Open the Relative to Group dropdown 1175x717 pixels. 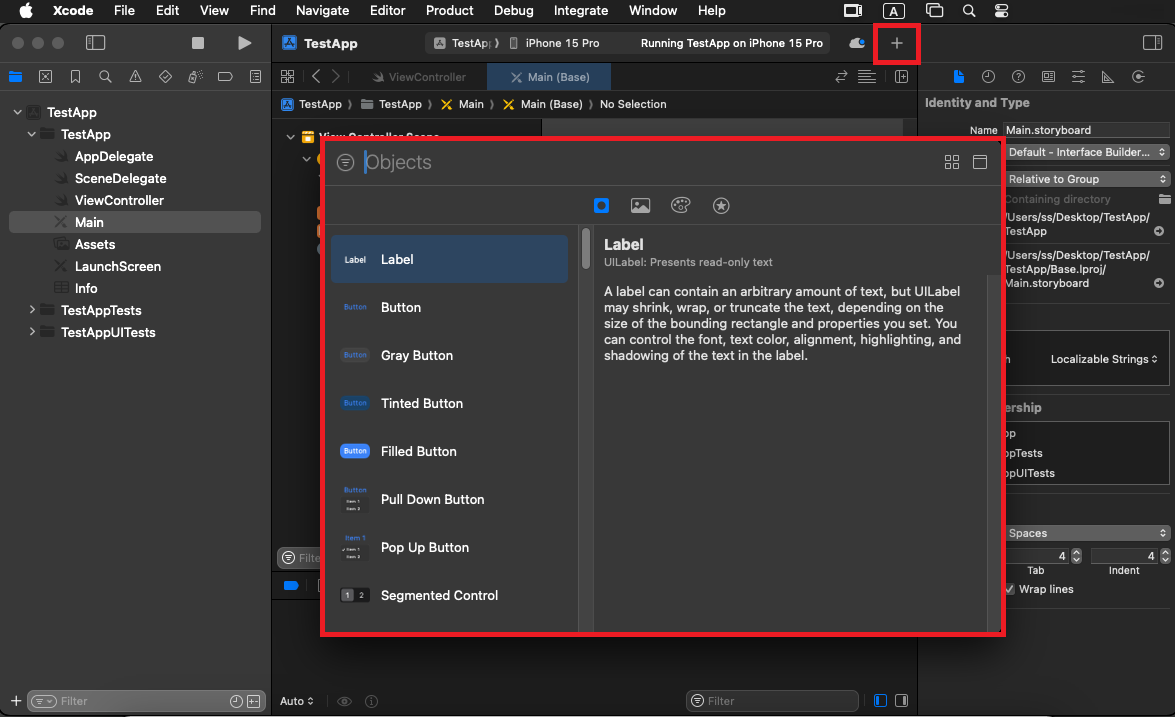pyautogui.click(x=1086, y=179)
